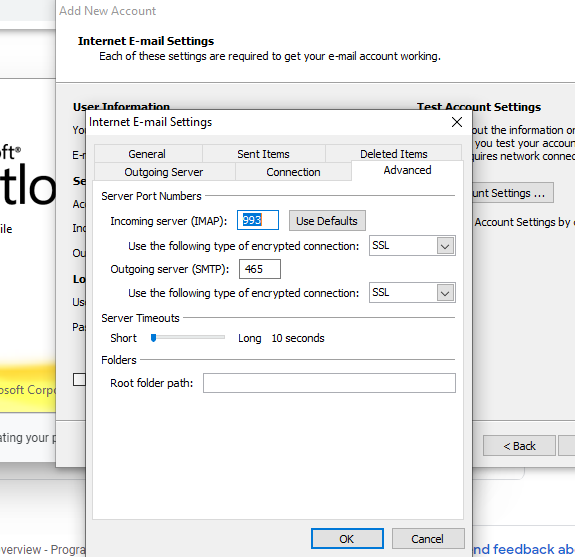Open the Deleted Items tab
Viewport: 575px width, 557px height.
point(393,154)
